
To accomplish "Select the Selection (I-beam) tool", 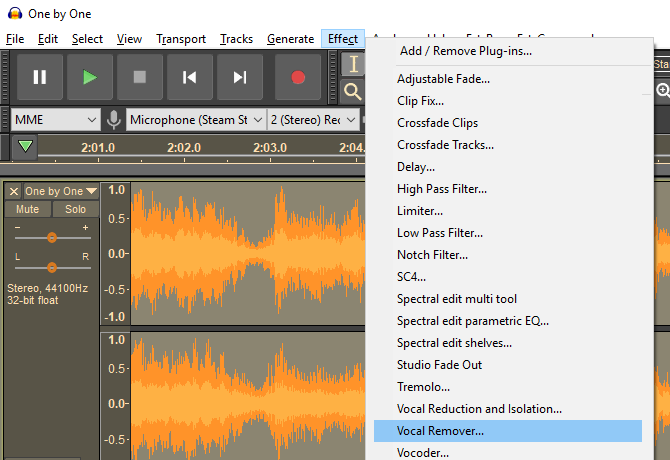I will 353,64.
